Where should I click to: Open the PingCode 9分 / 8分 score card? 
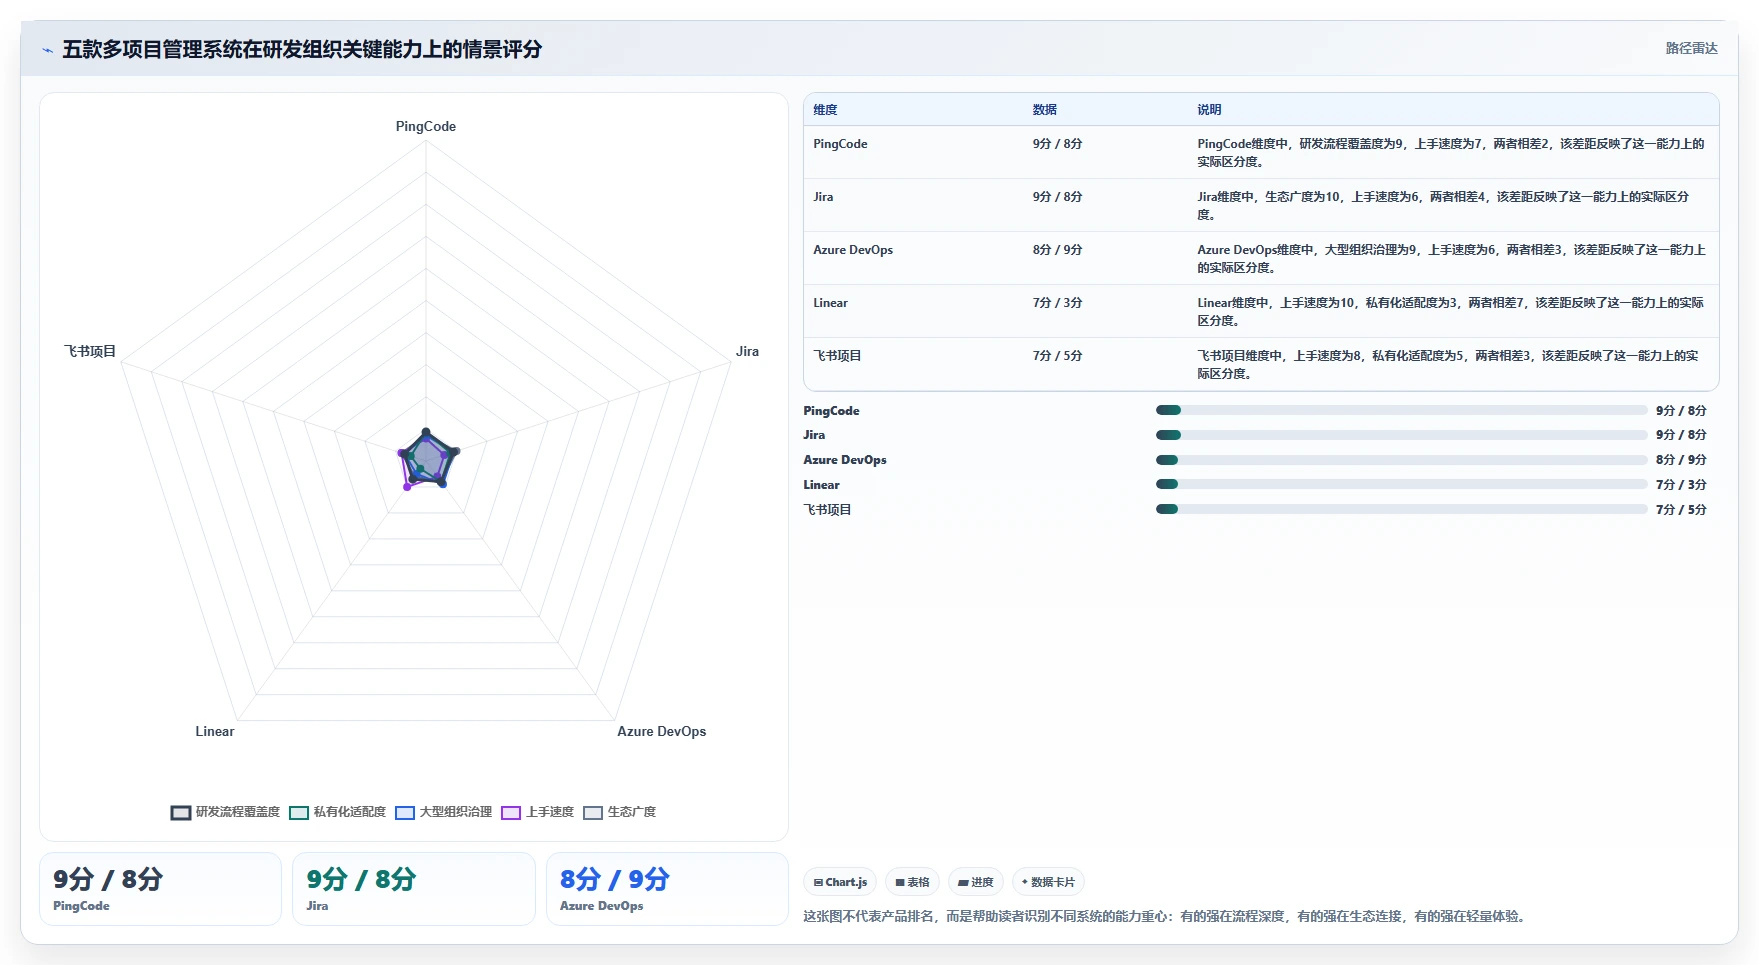(x=160, y=889)
